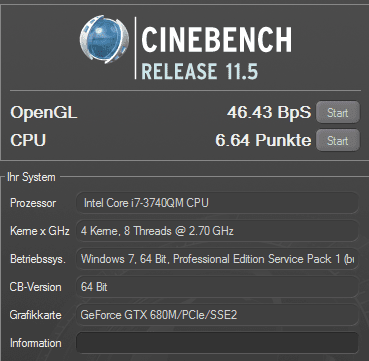
Task: Click the CB-Version field showing 64 Bit
Action: (x=217, y=287)
